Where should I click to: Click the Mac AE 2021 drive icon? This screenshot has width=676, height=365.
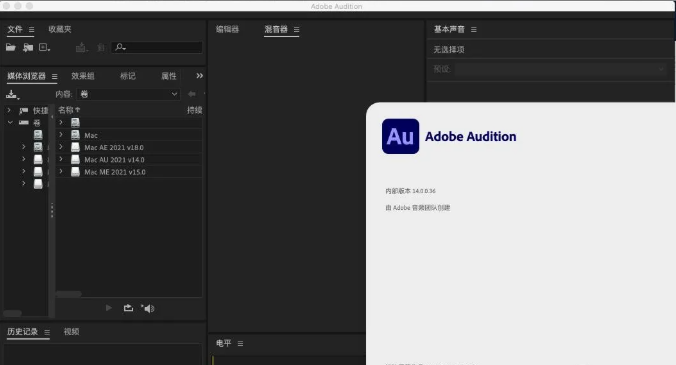coord(75,147)
